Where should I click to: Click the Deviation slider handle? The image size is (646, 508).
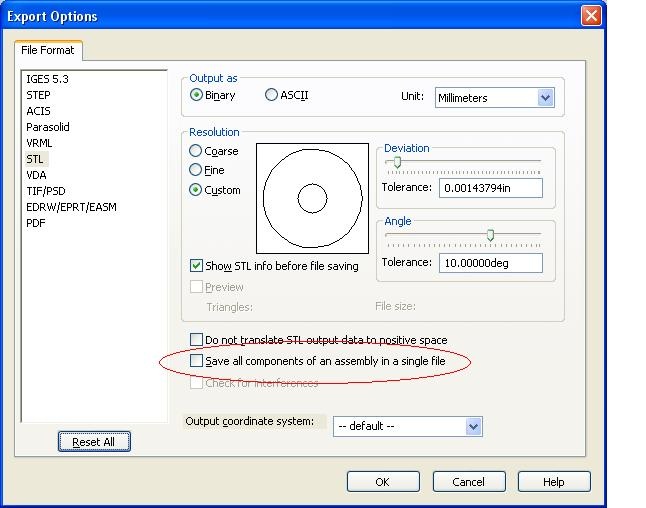(398, 162)
